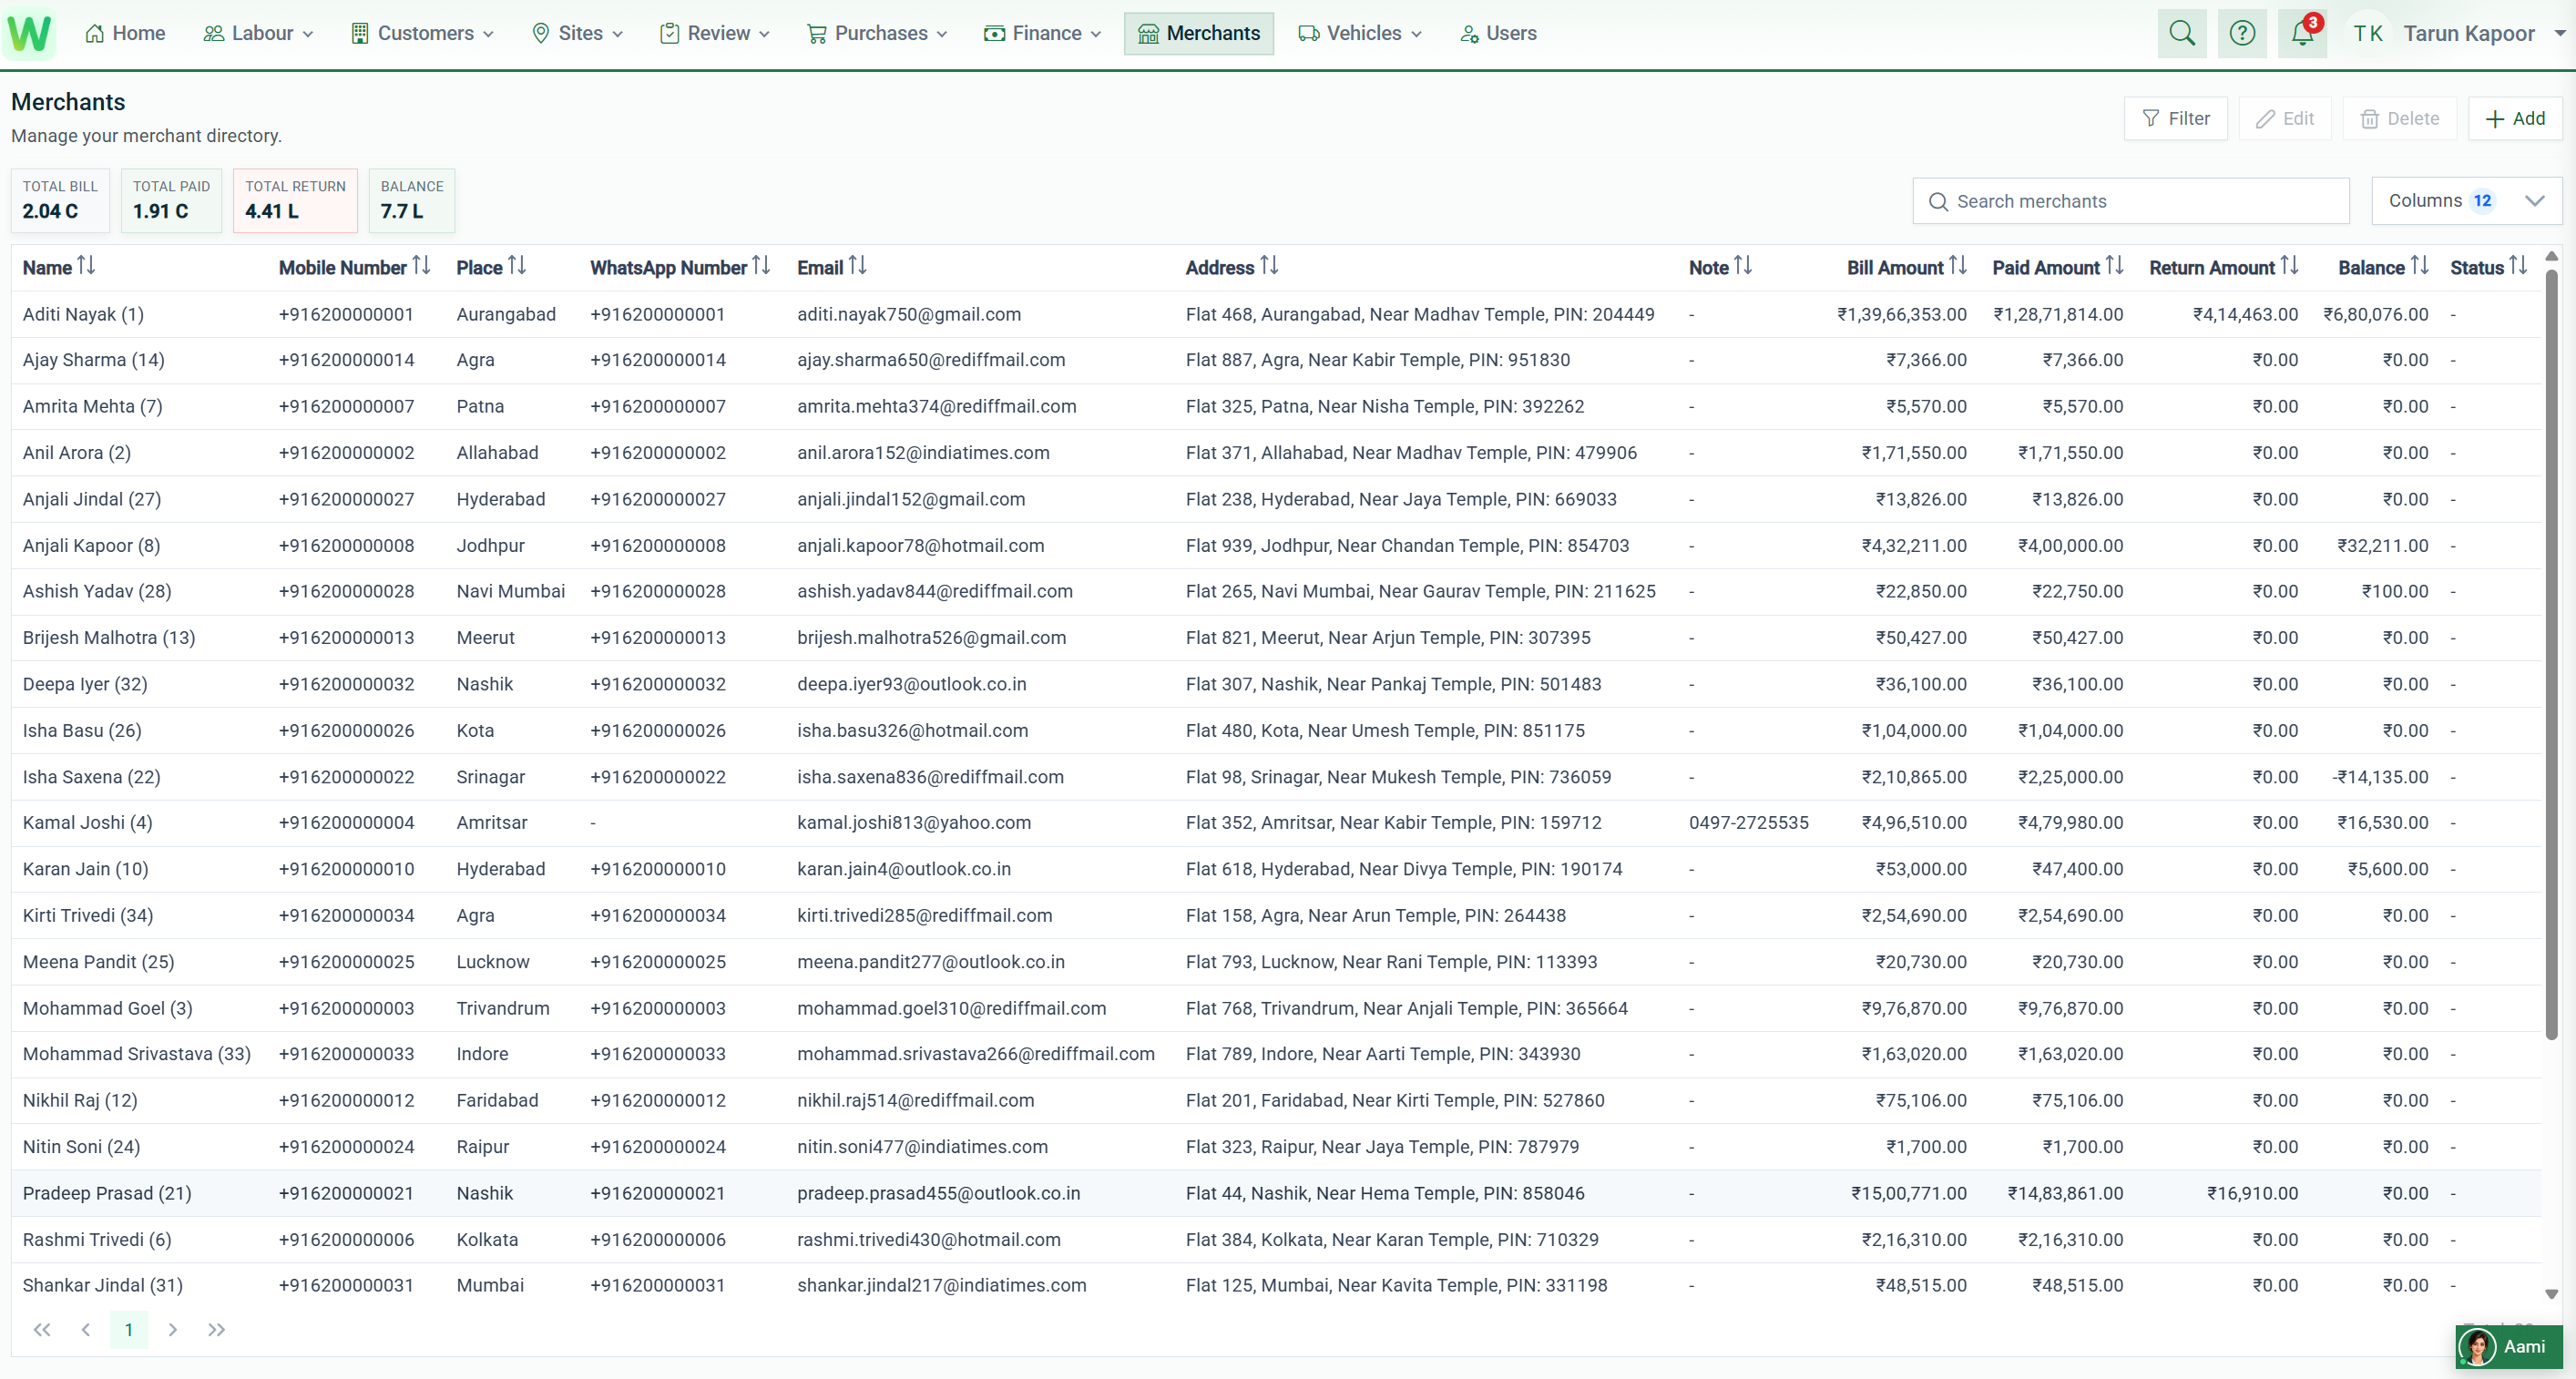
Task: Open the Aami assistant chat
Action: (x=2509, y=1346)
